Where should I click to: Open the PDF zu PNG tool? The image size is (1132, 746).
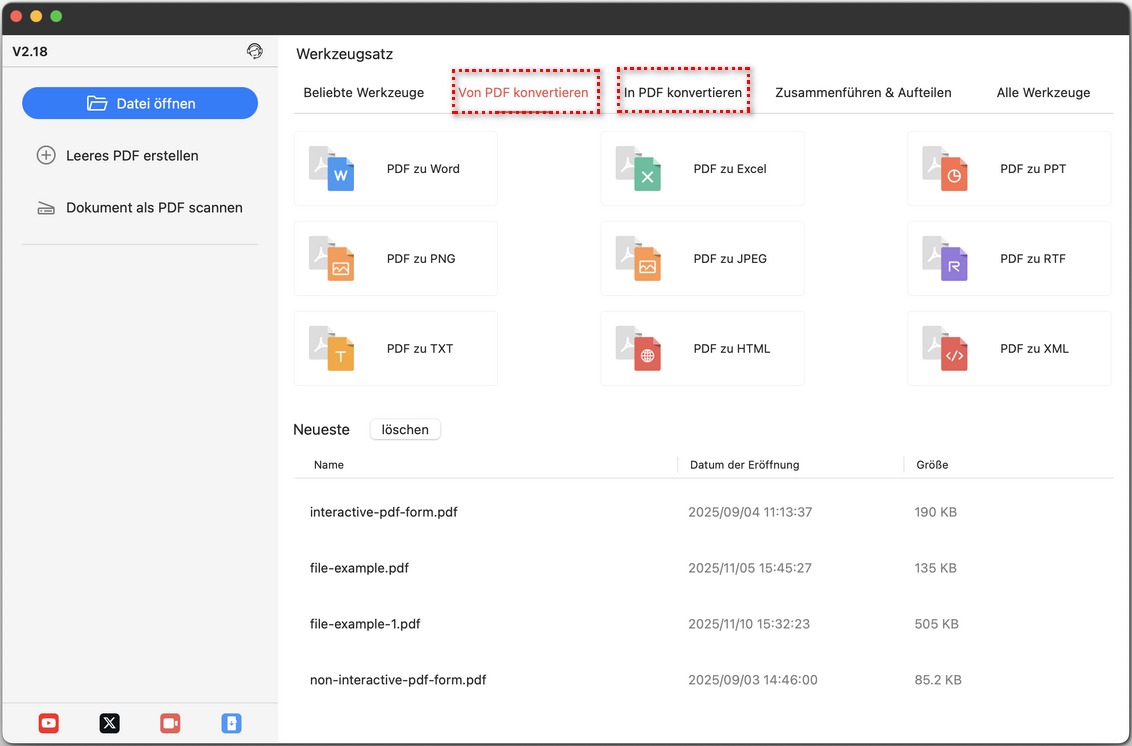coord(395,259)
